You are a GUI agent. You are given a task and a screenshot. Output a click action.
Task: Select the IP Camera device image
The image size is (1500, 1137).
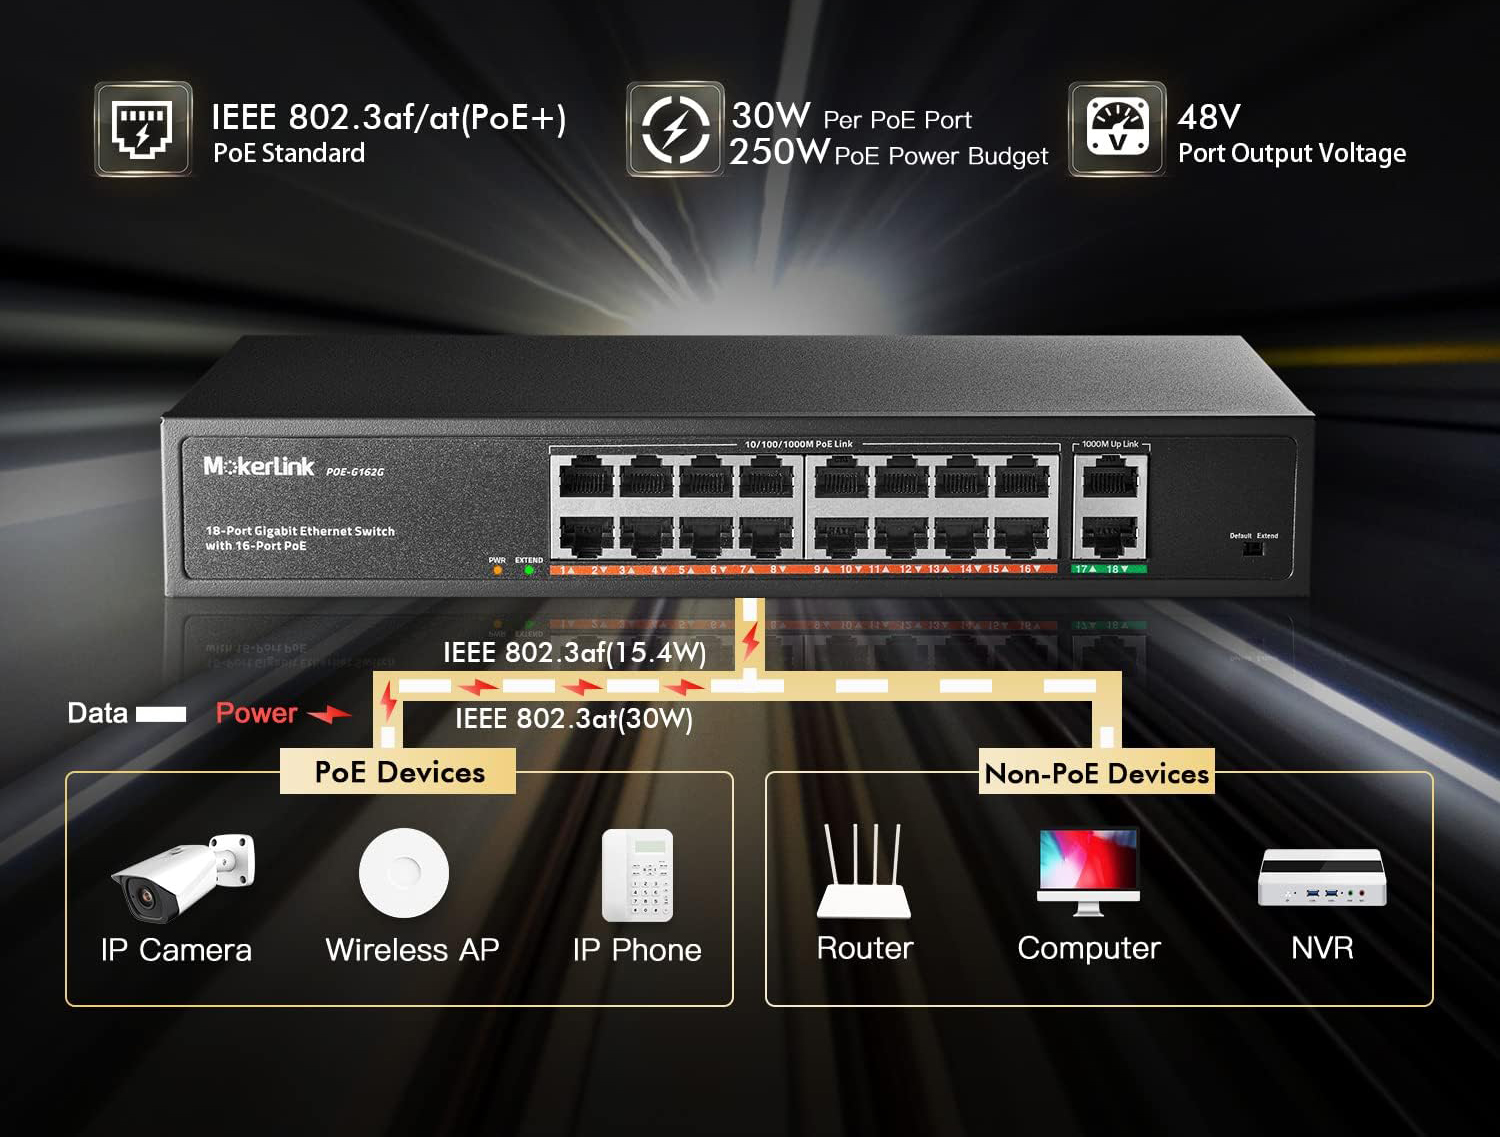click(x=183, y=877)
